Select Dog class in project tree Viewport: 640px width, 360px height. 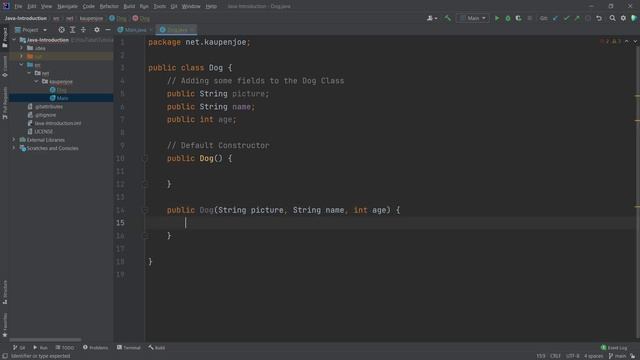[x=58, y=90]
